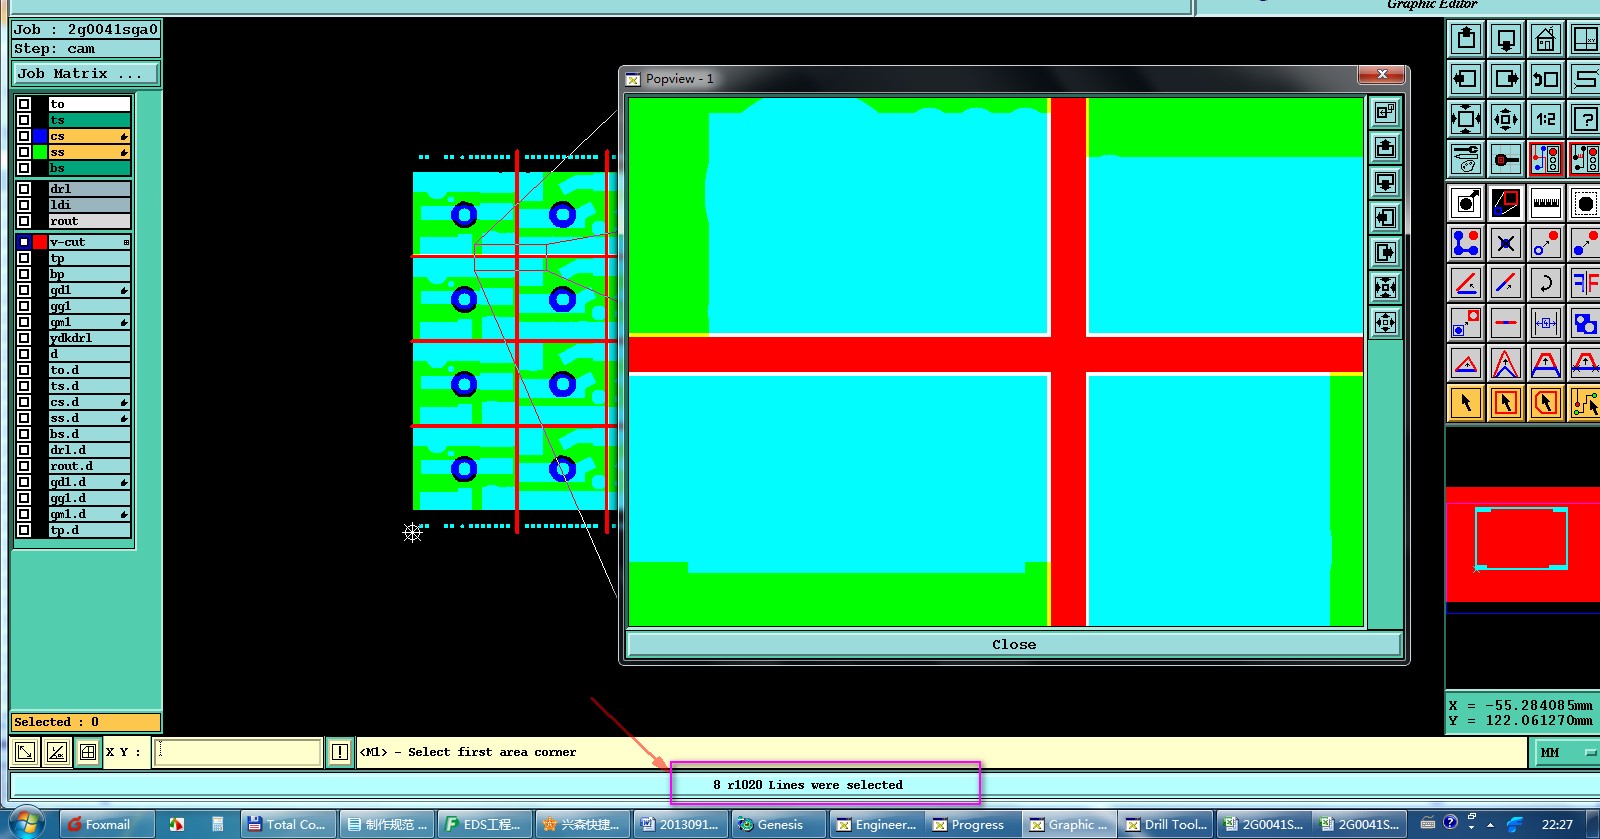
Task: Click the X Y coordinate input field
Action: coord(238,752)
